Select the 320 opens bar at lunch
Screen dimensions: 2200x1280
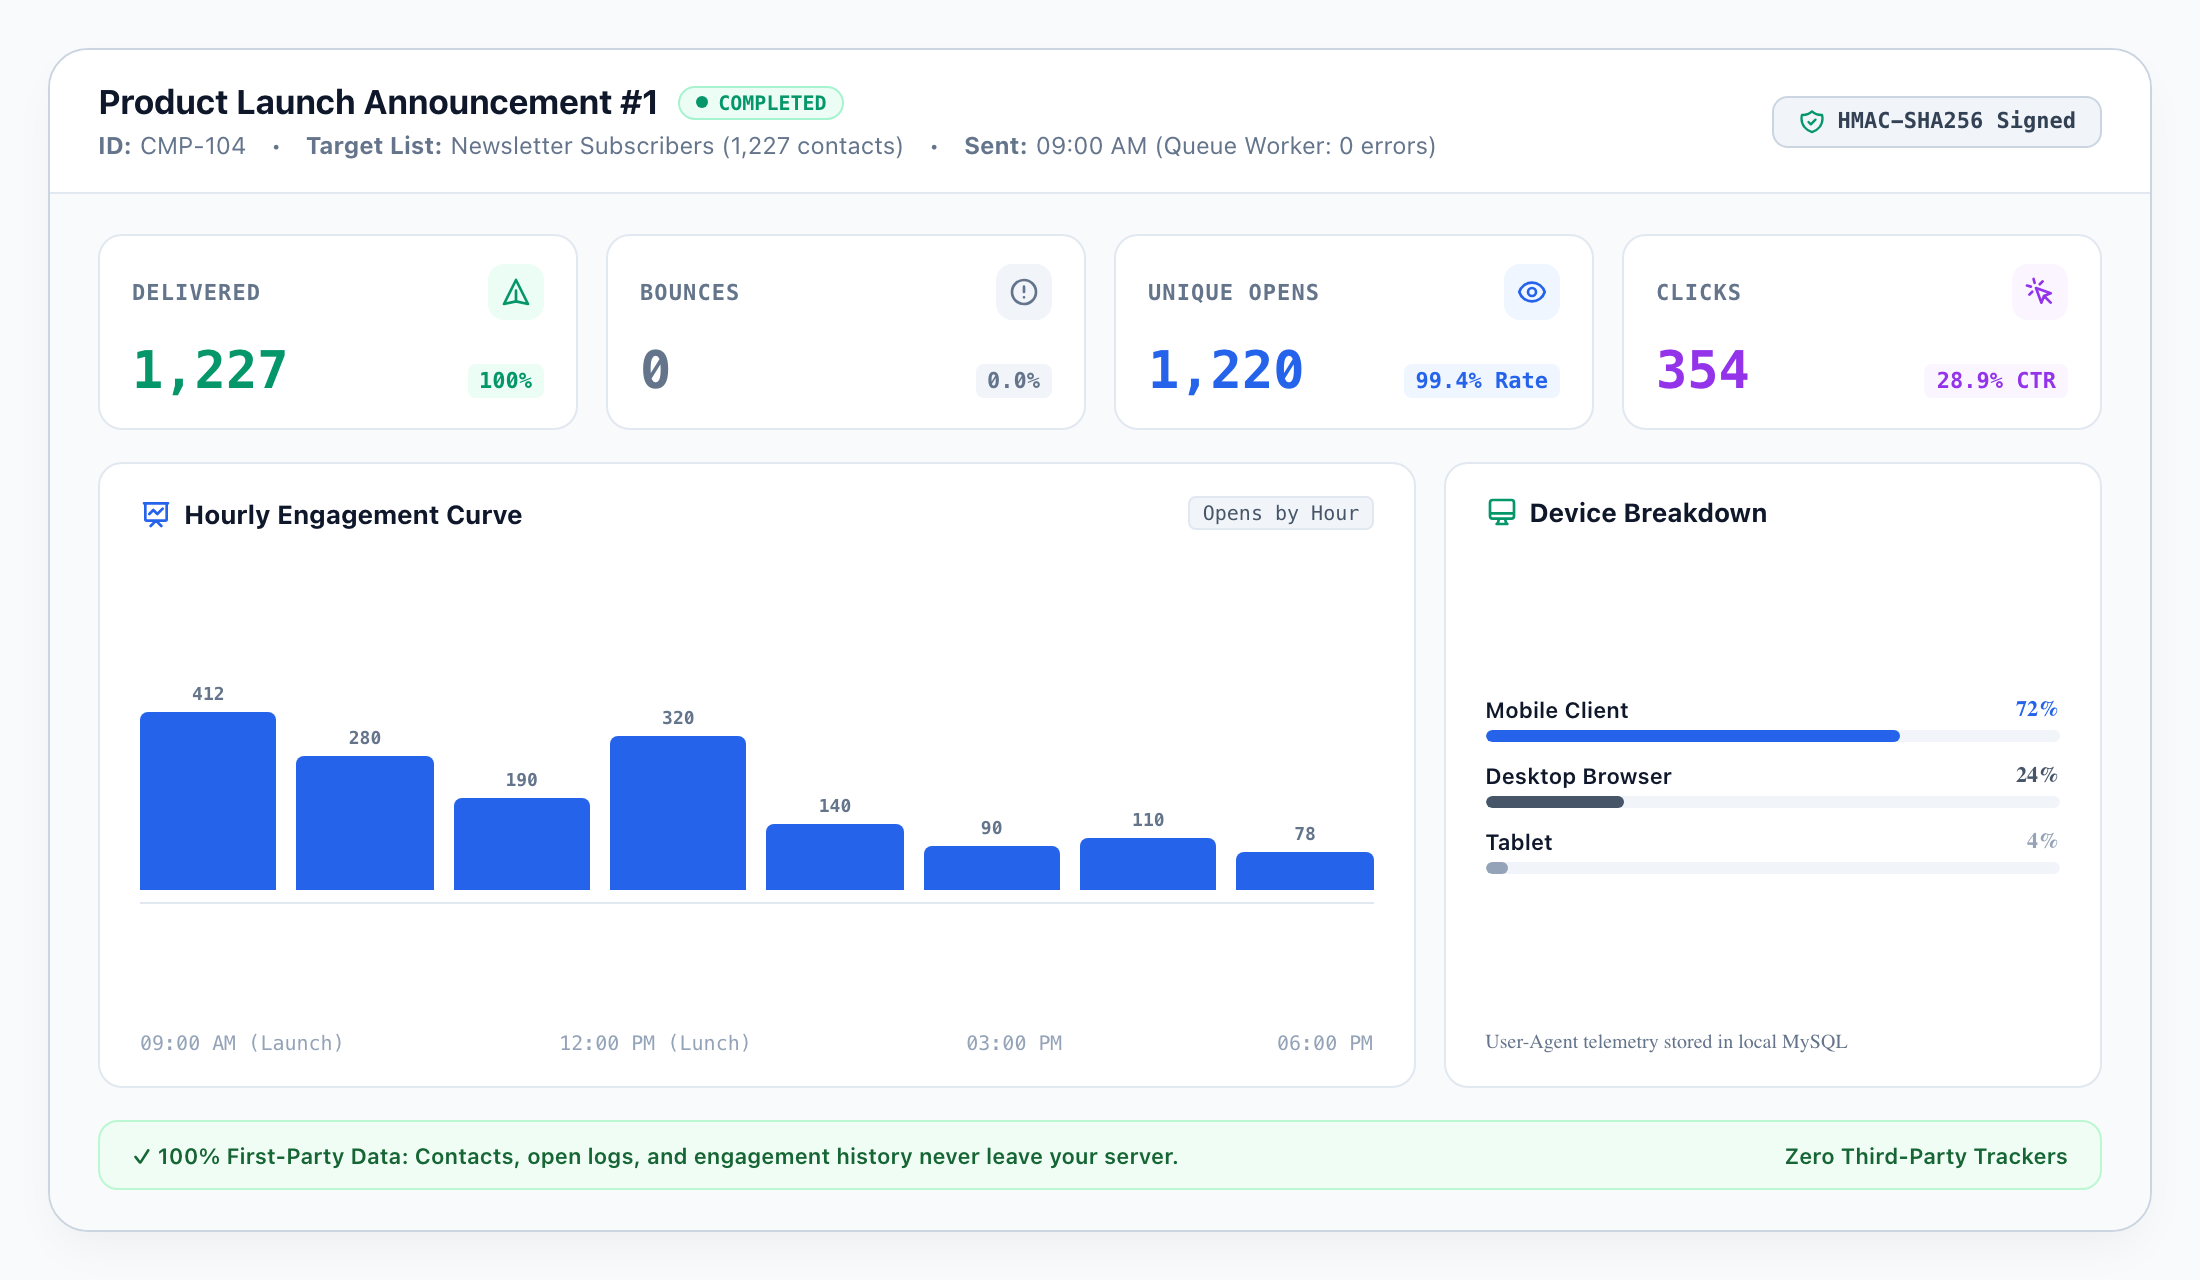click(x=678, y=813)
